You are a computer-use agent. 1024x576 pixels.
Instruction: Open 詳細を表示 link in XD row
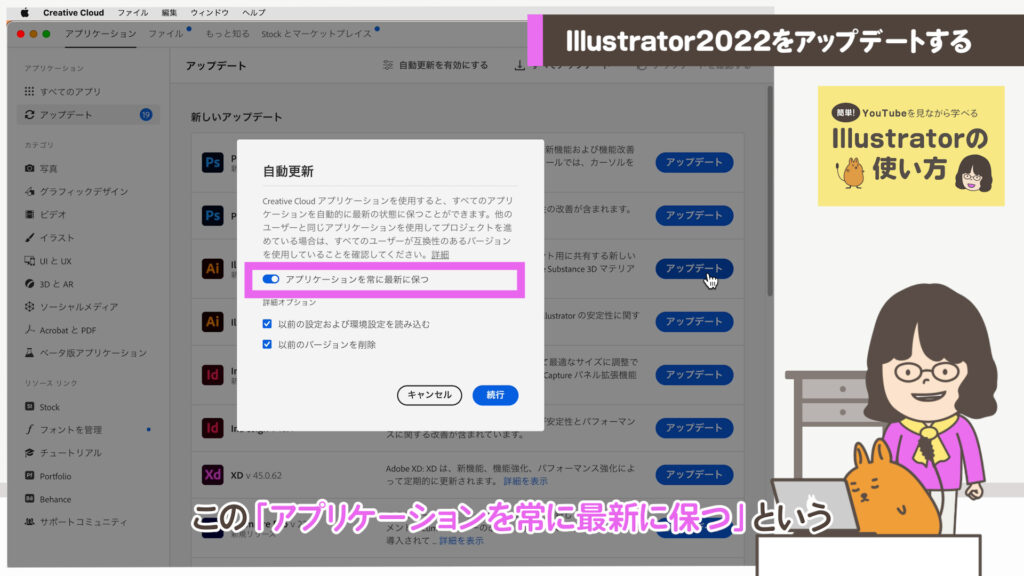pos(525,481)
